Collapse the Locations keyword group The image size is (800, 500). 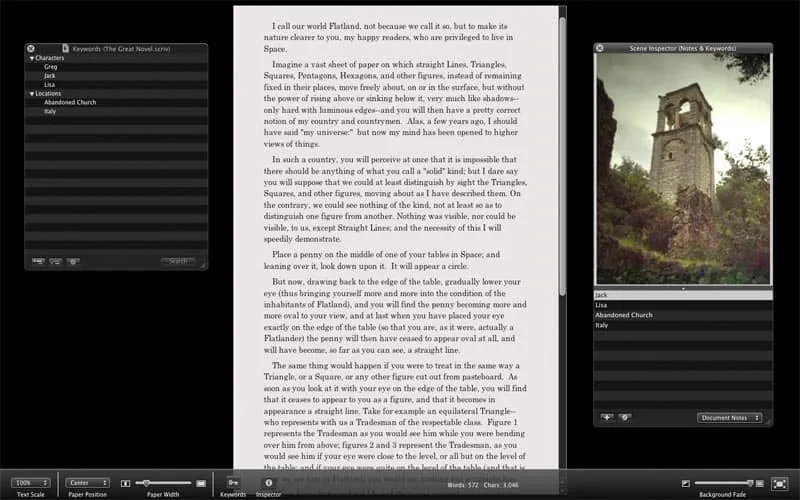[31, 94]
